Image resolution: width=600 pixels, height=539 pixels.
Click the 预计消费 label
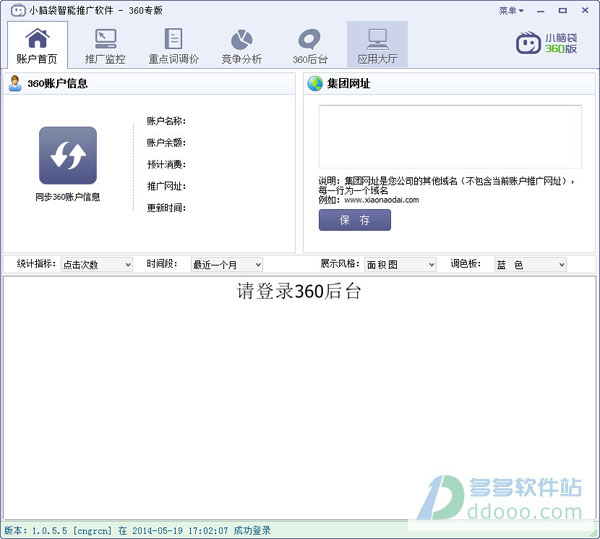[x=166, y=164]
